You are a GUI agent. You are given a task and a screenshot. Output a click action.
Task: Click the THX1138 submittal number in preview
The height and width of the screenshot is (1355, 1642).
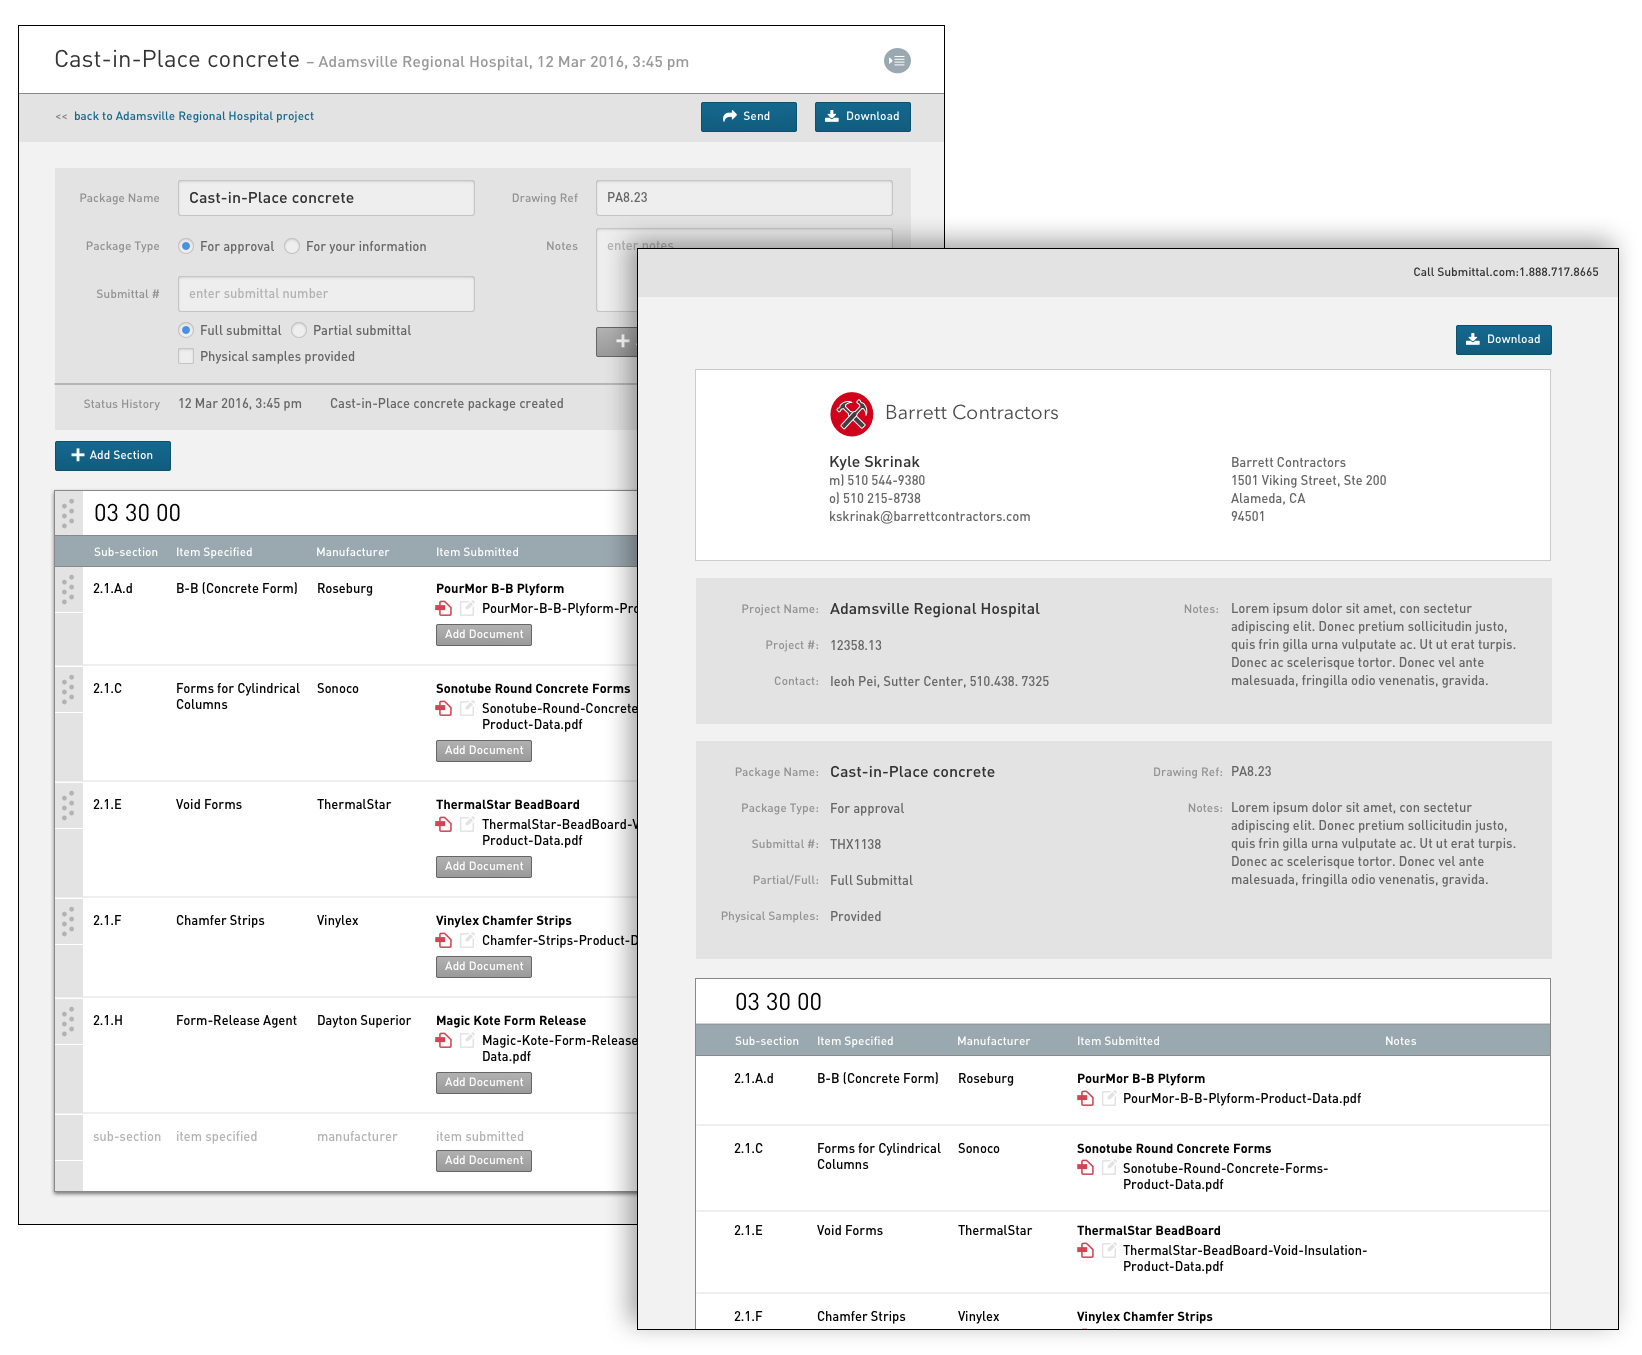(x=856, y=845)
